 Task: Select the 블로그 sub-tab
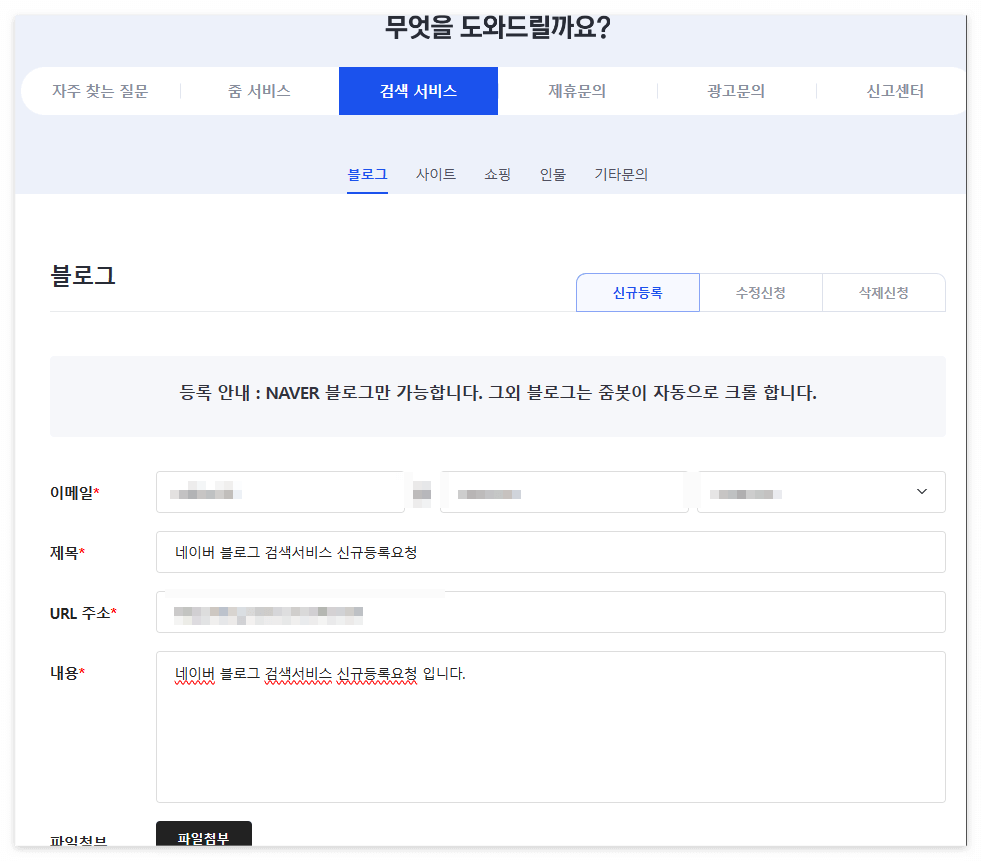[x=368, y=173]
